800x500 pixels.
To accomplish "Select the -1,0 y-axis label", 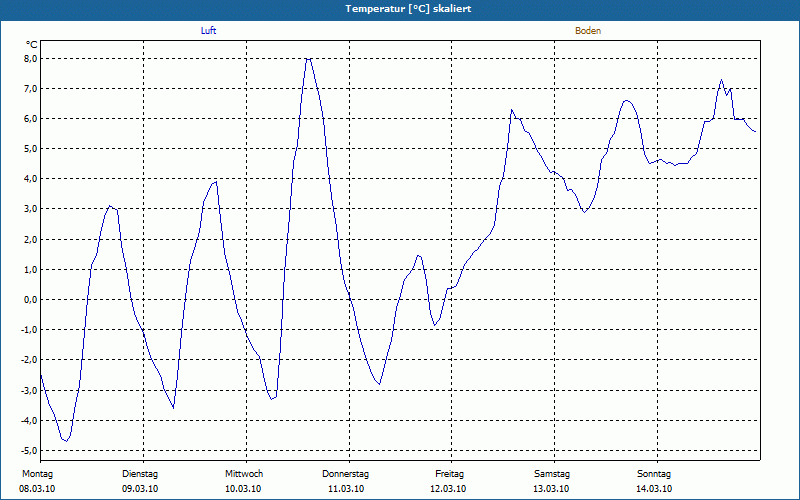I will click(29, 330).
